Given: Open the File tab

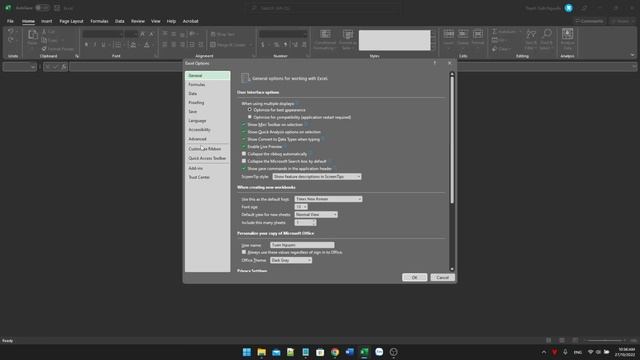Looking at the screenshot, I should pos(10,21).
